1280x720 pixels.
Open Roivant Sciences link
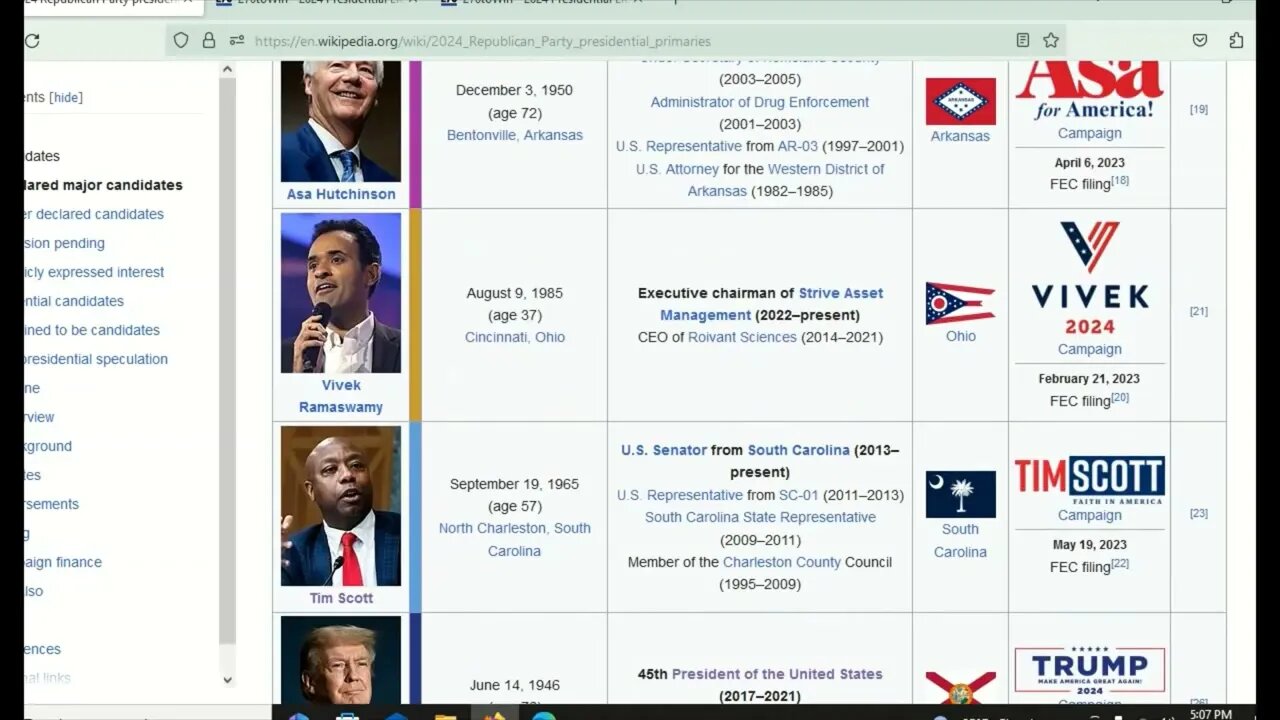click(x=742, y=337)
